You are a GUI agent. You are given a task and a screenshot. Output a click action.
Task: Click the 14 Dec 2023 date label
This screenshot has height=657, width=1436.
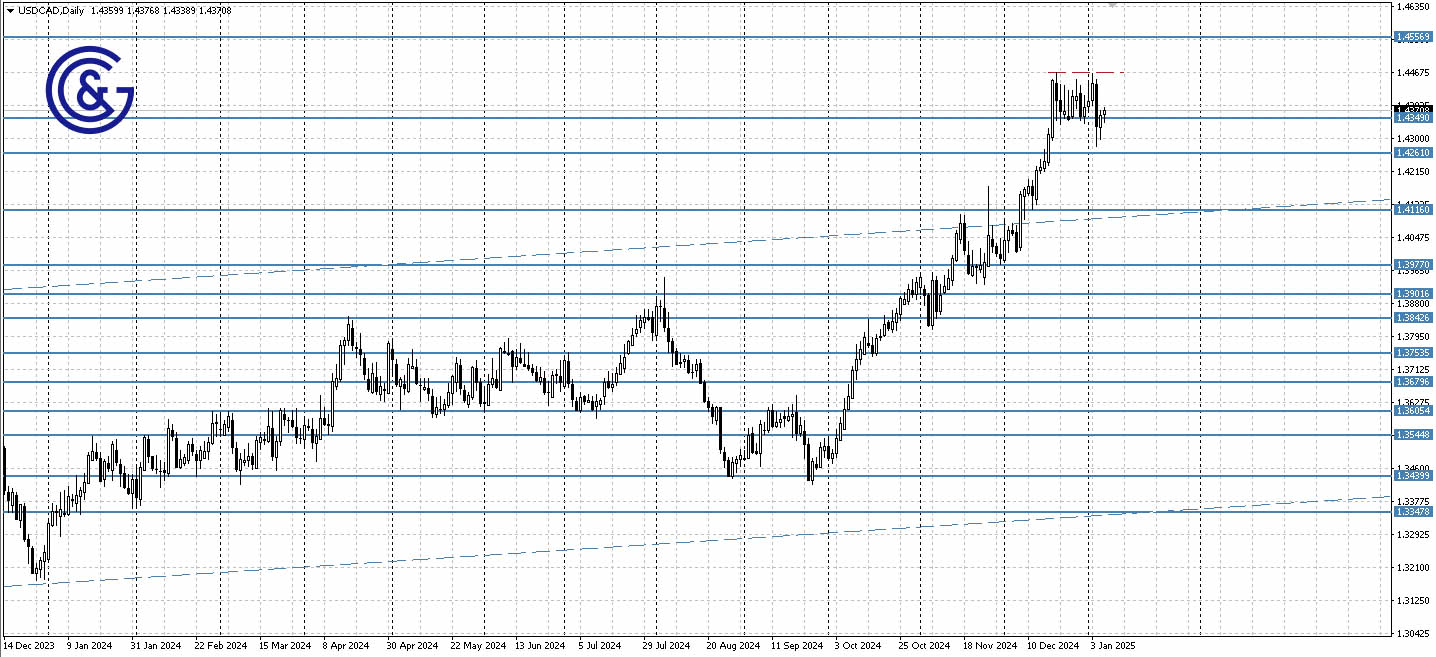[x=28, y=646]
